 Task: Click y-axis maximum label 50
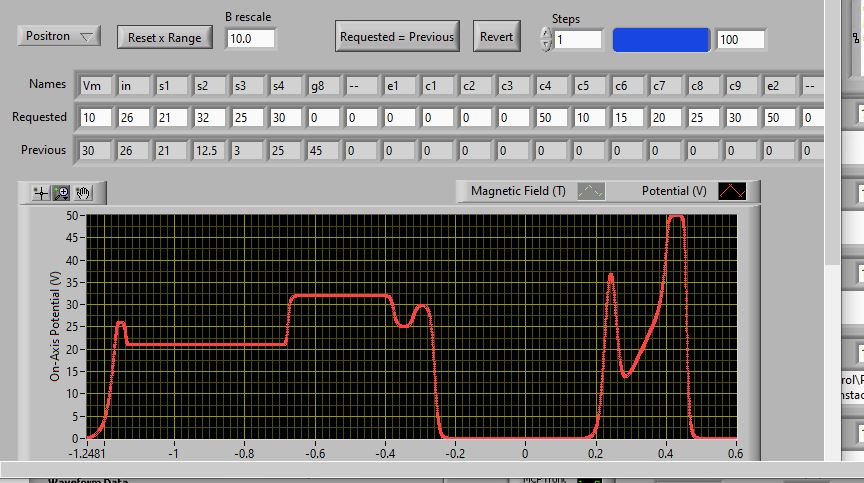72,215
